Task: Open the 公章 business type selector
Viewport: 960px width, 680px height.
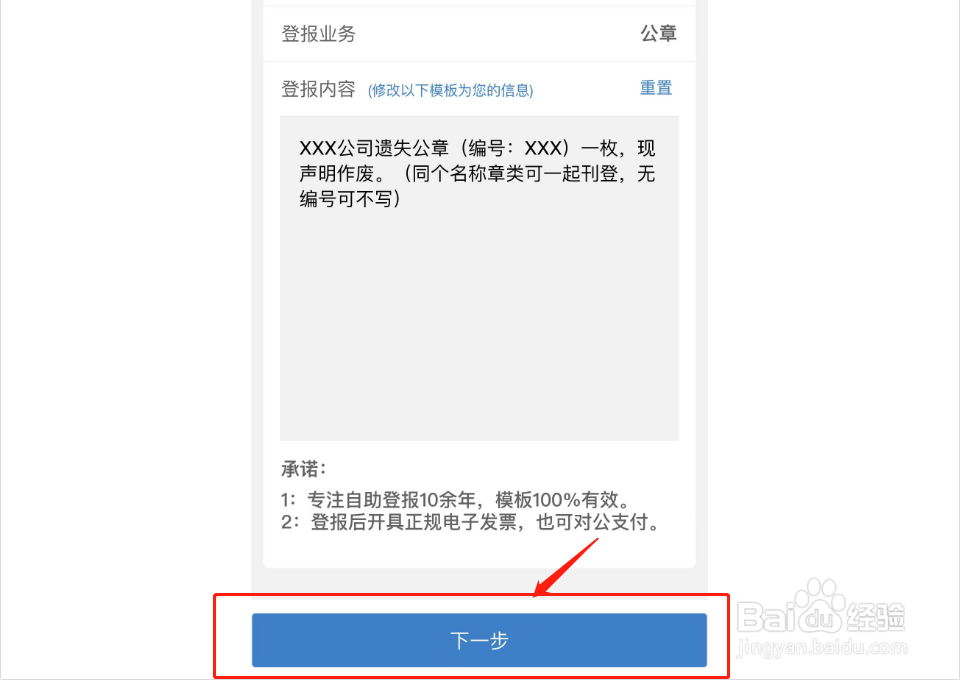Action: click(x=658, y=33)
